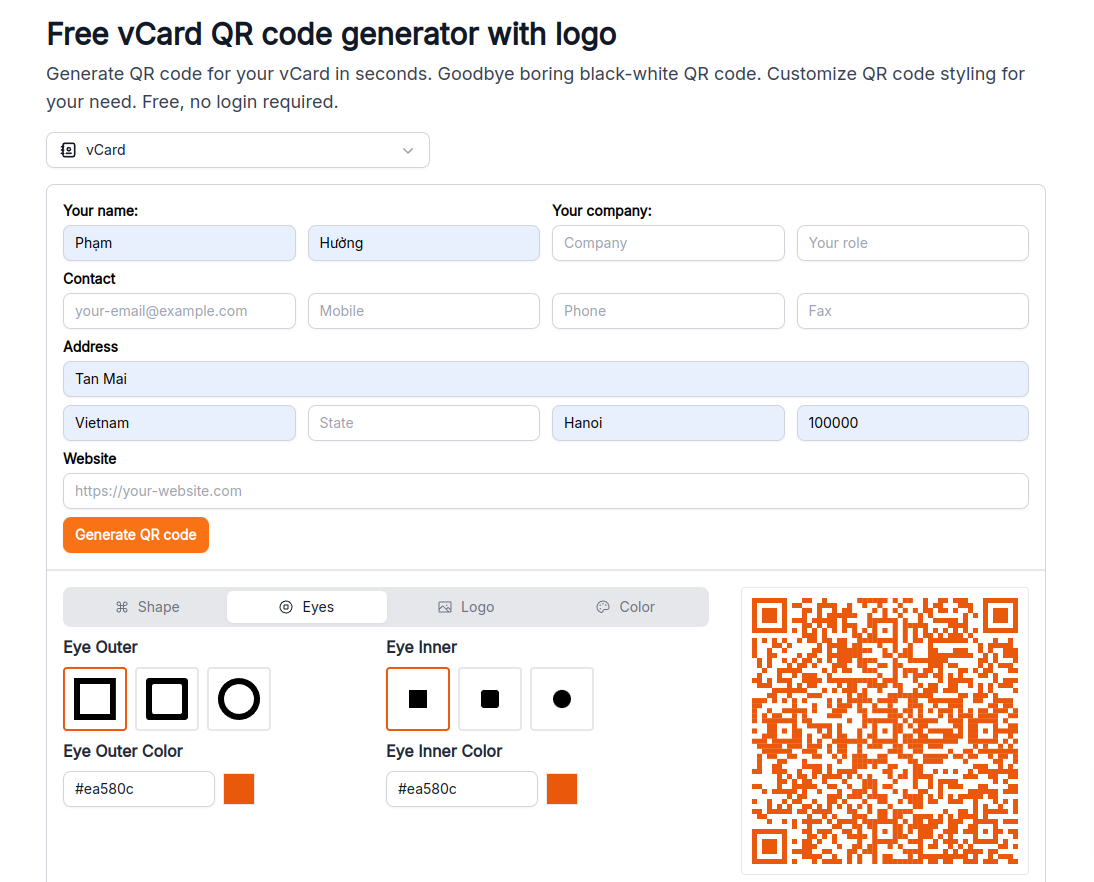The height and width of the screenshot is (882, 1094).
Task: Click the first name field containing Phạm
Action: pos(179,243)
